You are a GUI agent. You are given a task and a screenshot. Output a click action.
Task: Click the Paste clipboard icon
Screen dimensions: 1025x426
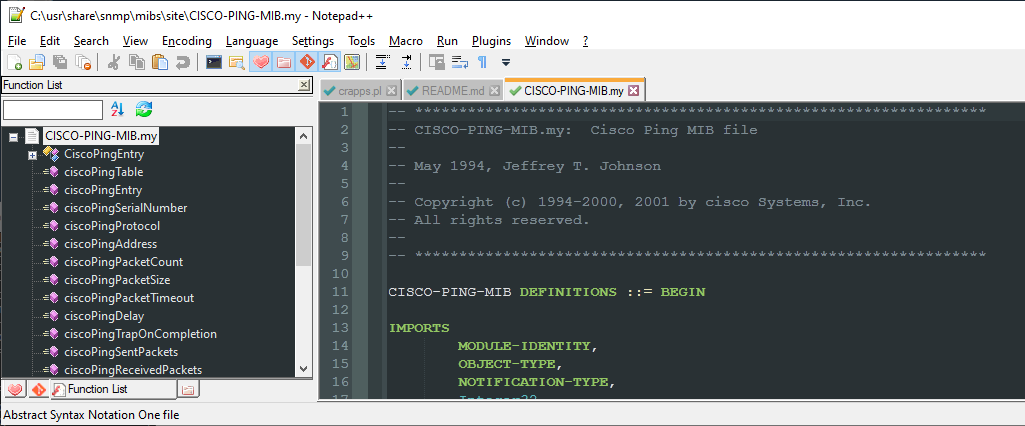tap(160, 62)
